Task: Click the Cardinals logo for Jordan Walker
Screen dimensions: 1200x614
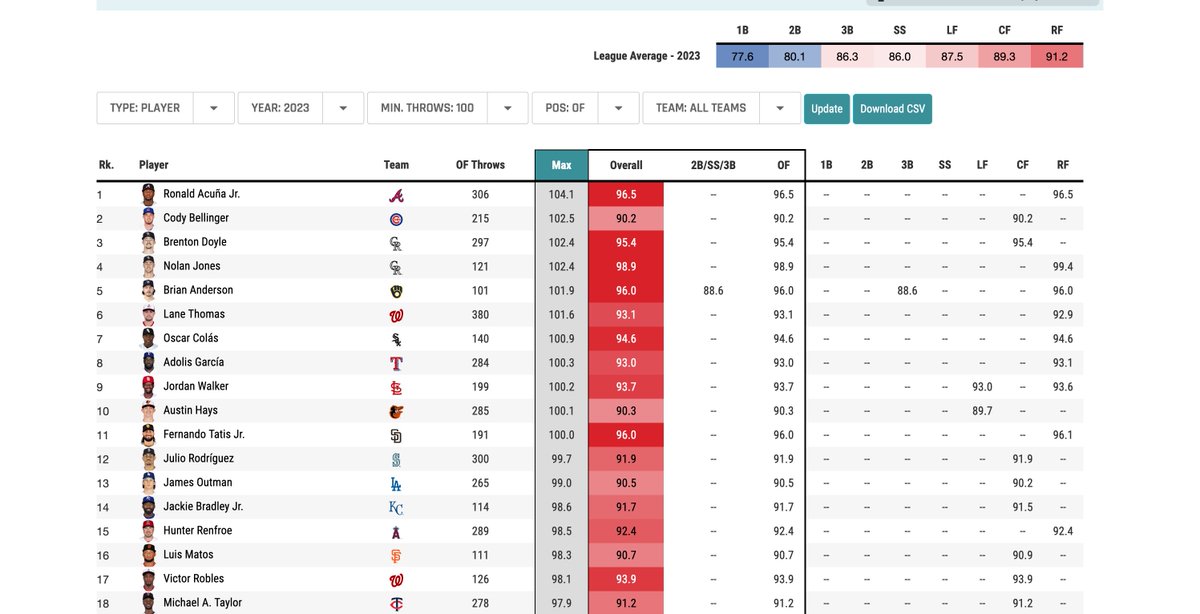Action: 396,387
